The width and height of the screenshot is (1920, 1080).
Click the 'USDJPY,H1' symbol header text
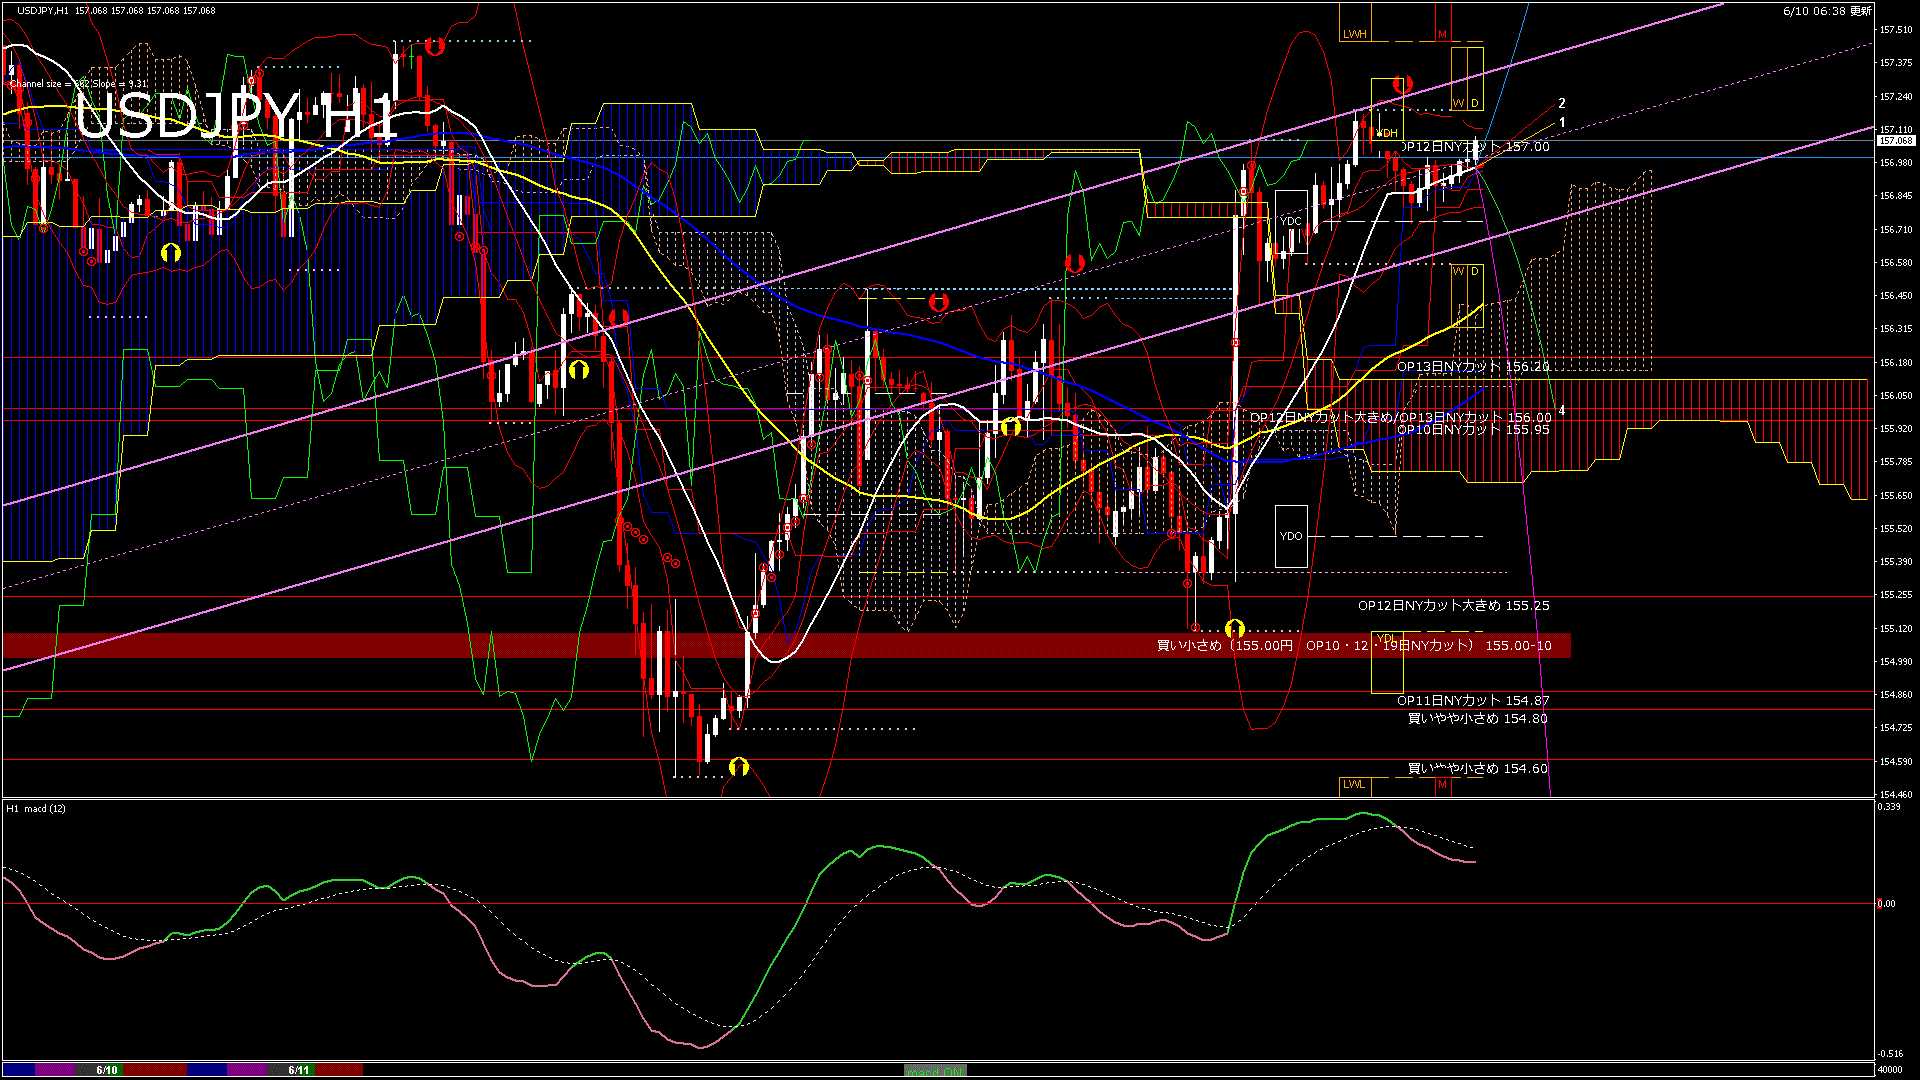43,11
